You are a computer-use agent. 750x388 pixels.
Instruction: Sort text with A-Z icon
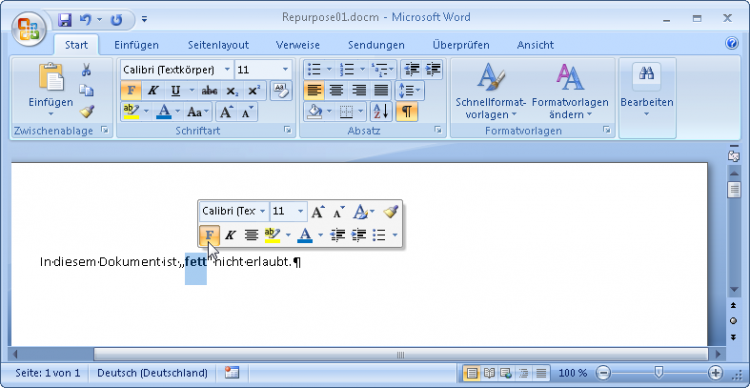pos(381,112)
